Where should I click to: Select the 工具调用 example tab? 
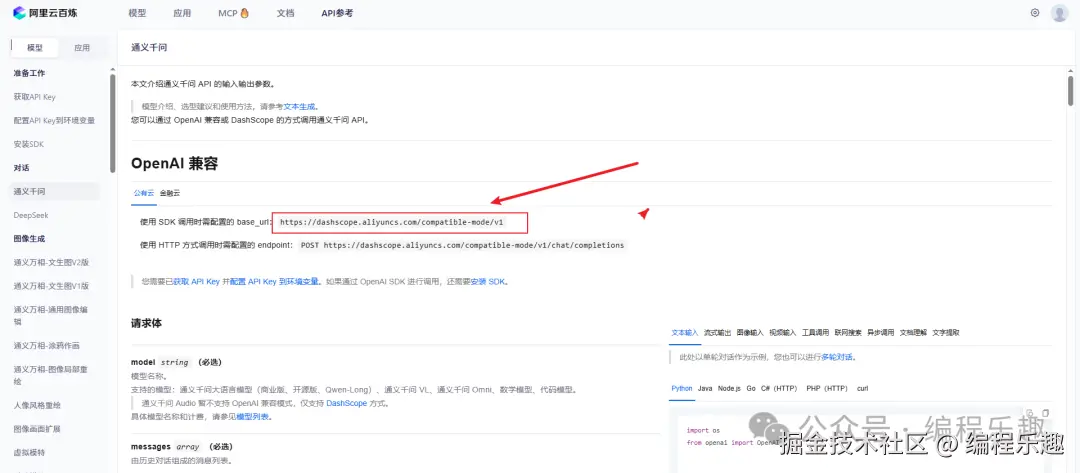816,333
